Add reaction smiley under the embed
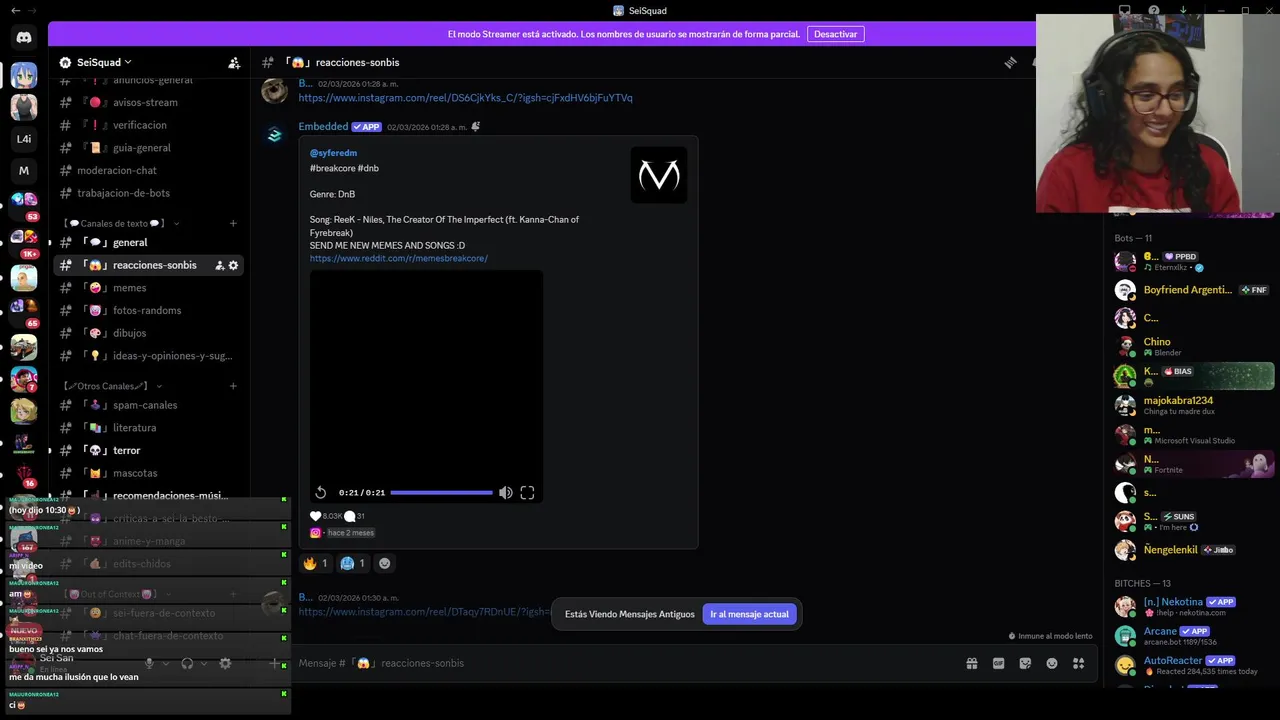 [384, 563]
